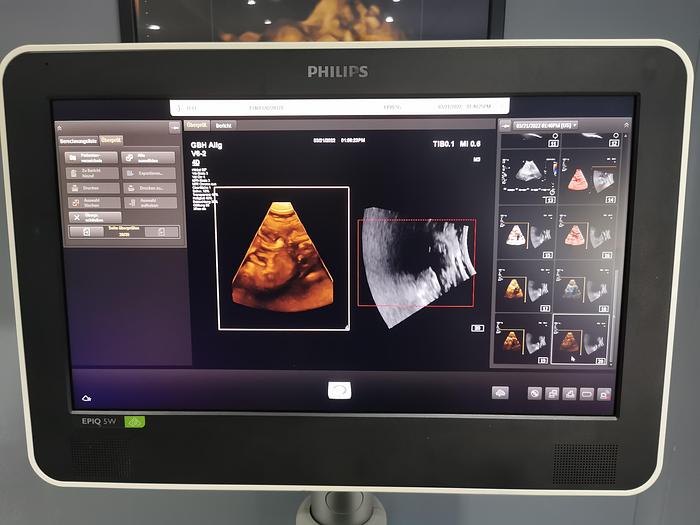Click the overlapping squares icon in the bottom bar
Image resolution: width=700 pixels, height=525 pixels.
click(x=552, y=393)
